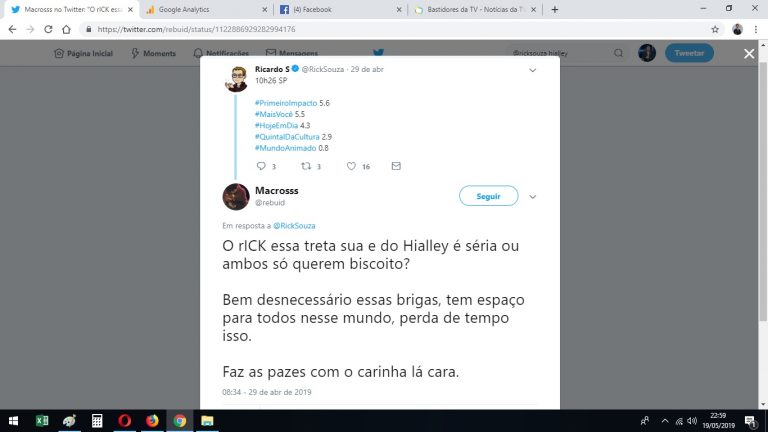768x432 pixels.
Task: Switch to the Facebook tab
Action: [340, 9]
